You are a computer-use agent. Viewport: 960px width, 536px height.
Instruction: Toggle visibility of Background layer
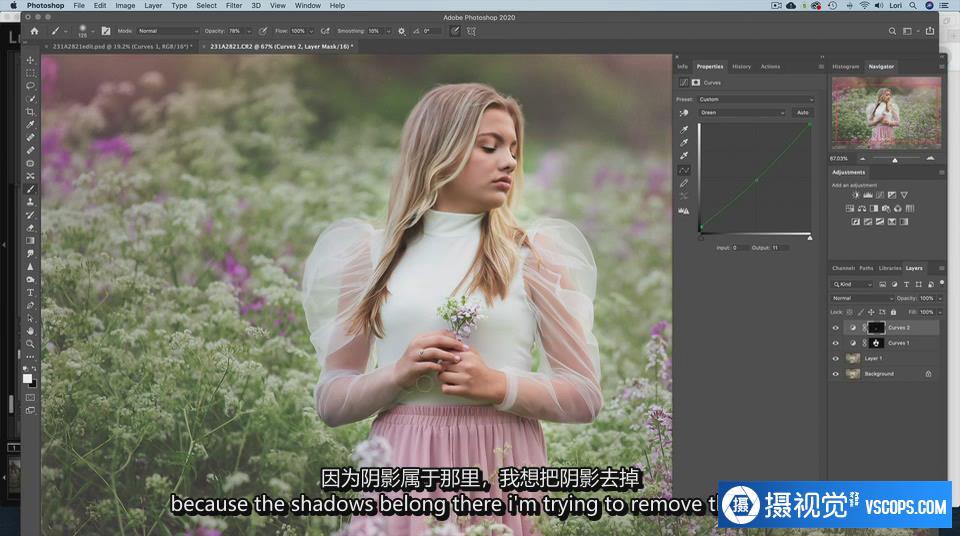(836, 374)
